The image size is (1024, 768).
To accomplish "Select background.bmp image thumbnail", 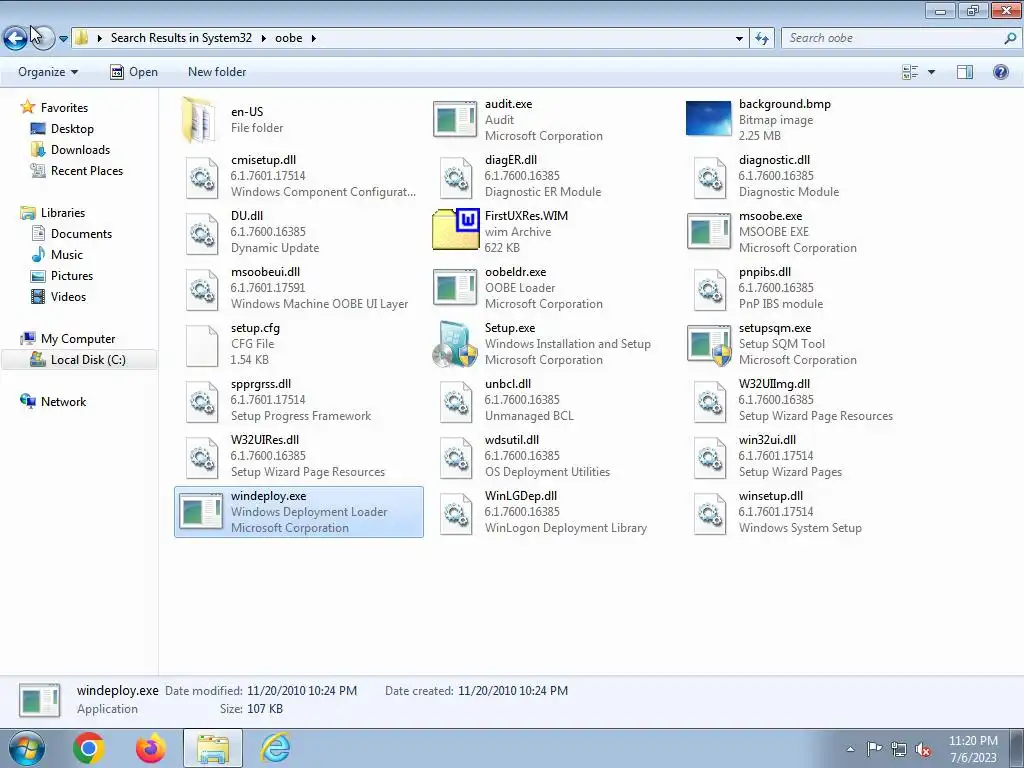I will tap(709, 119).
